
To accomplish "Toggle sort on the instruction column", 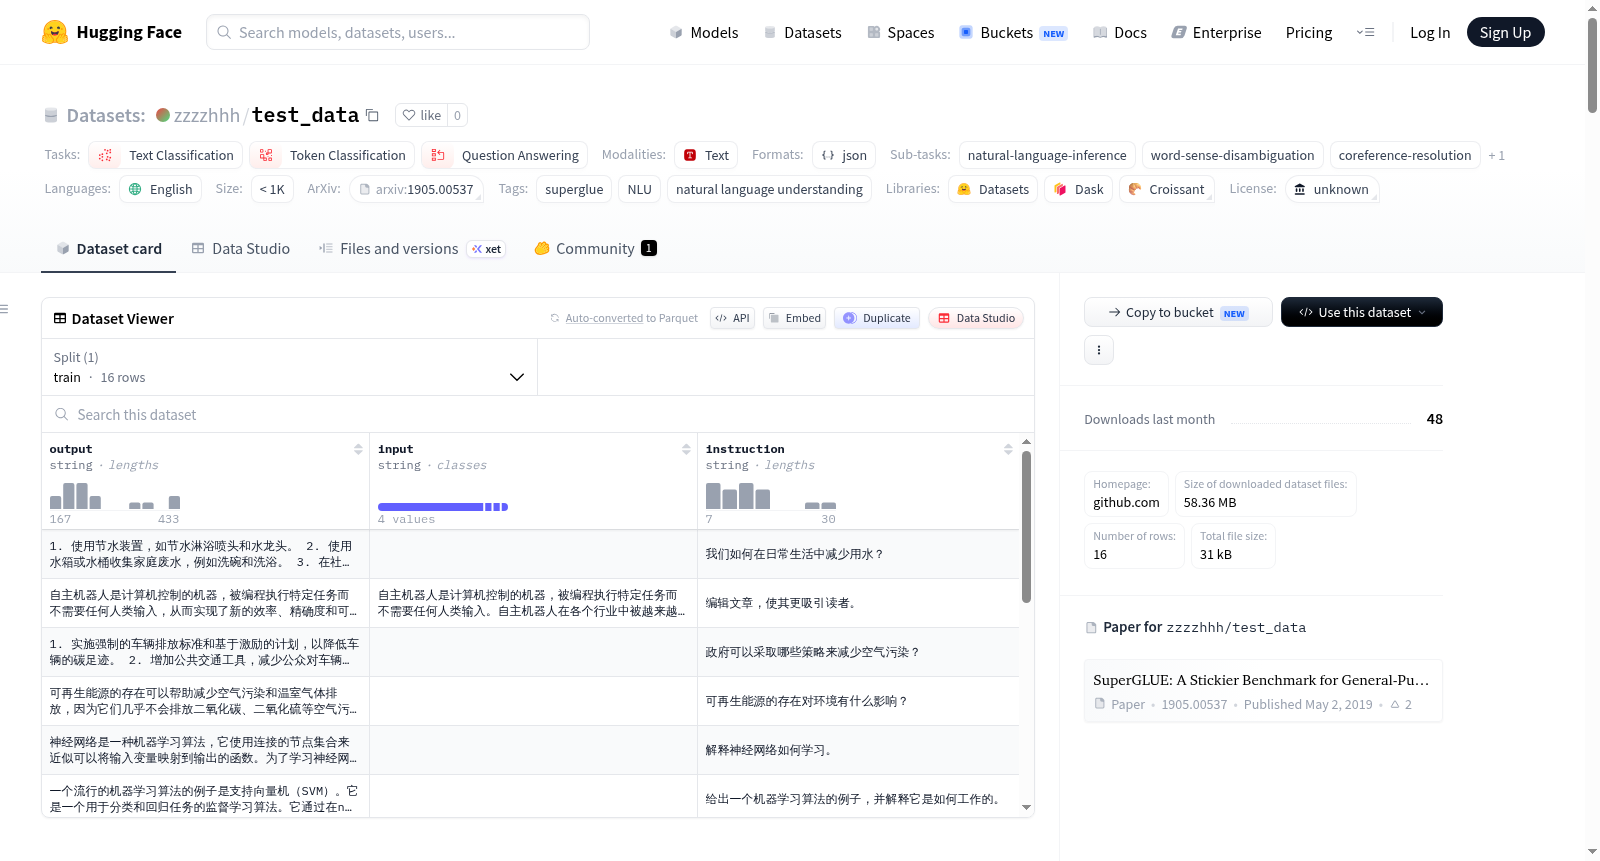I will (x=1008, y=449).
